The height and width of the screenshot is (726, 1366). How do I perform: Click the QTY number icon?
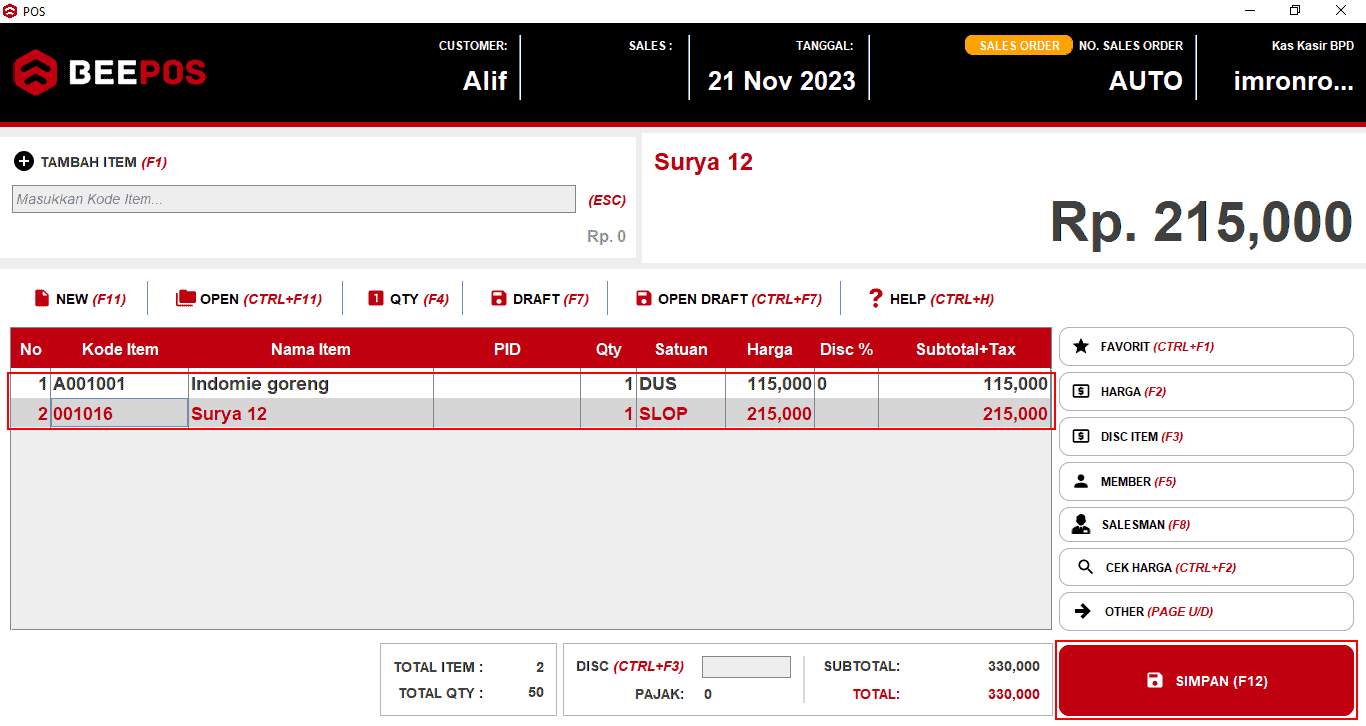376,298
